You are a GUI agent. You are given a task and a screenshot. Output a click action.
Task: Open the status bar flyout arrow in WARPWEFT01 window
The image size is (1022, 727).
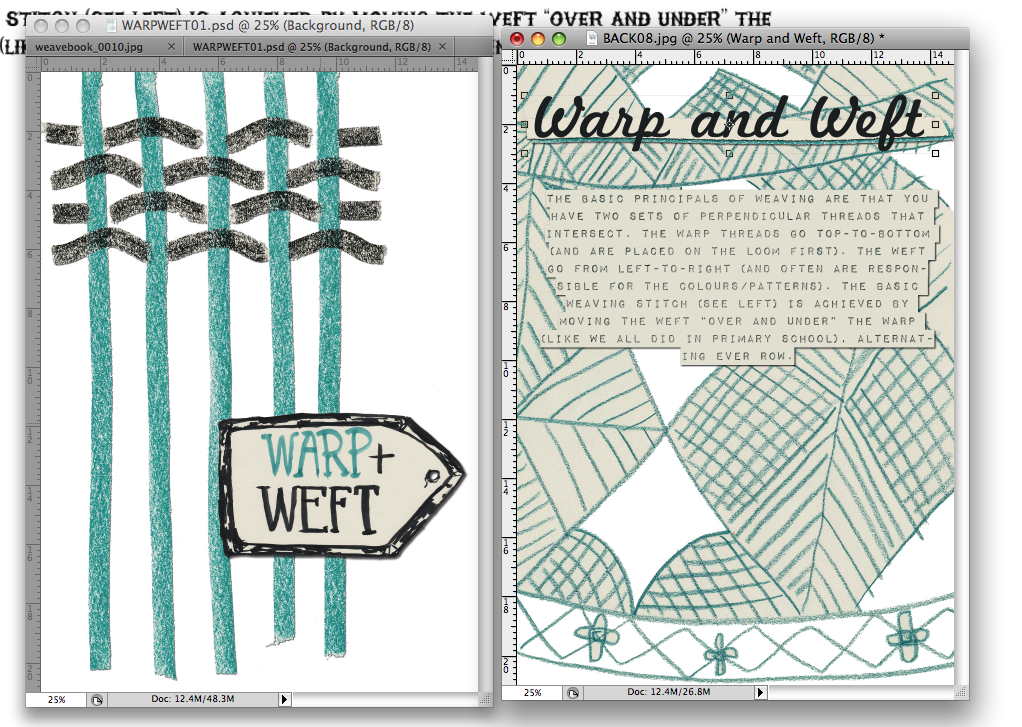[284, 699]
